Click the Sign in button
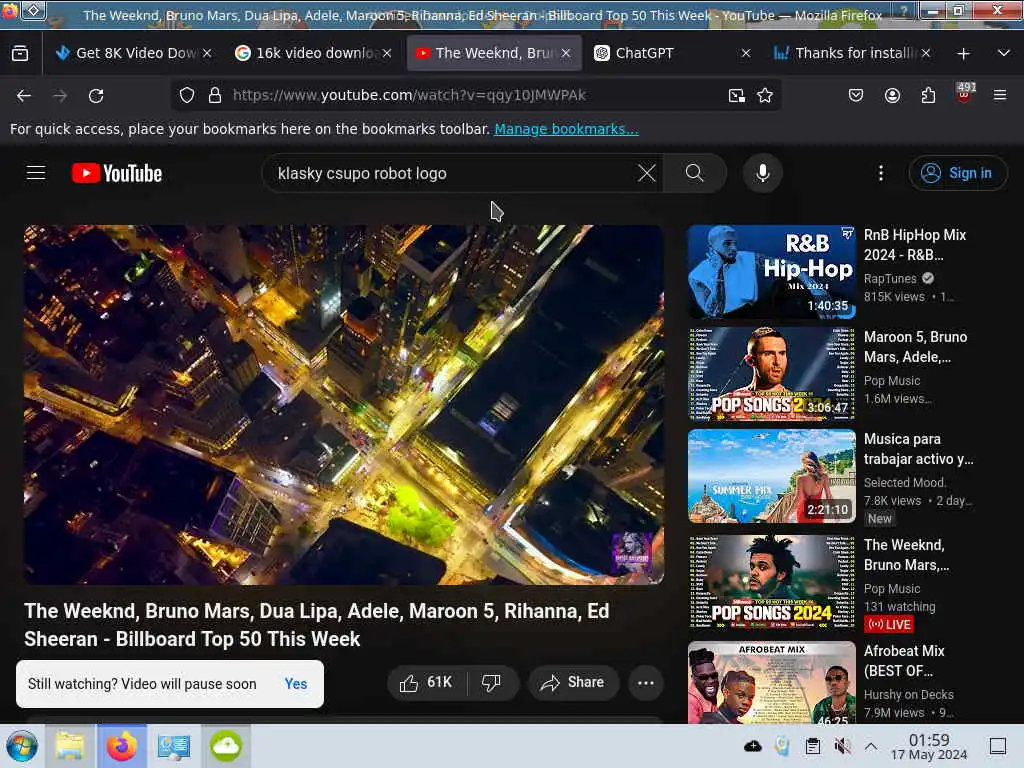The image size is (1024, 768). click(x=958, y=173)
